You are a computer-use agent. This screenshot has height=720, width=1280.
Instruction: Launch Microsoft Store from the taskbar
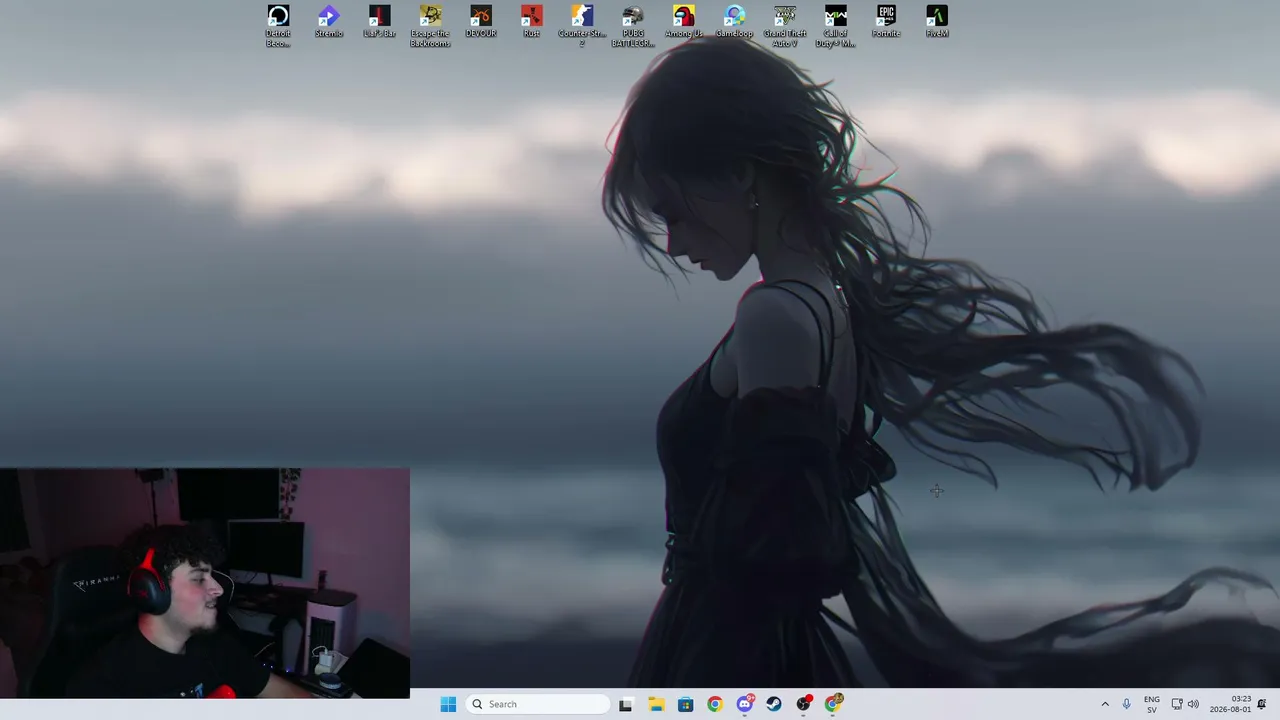[x=685, y=704]
